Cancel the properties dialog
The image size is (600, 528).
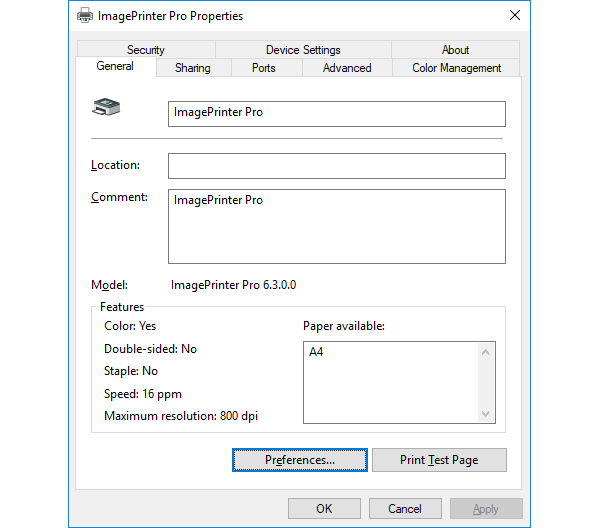click(405, 508)
